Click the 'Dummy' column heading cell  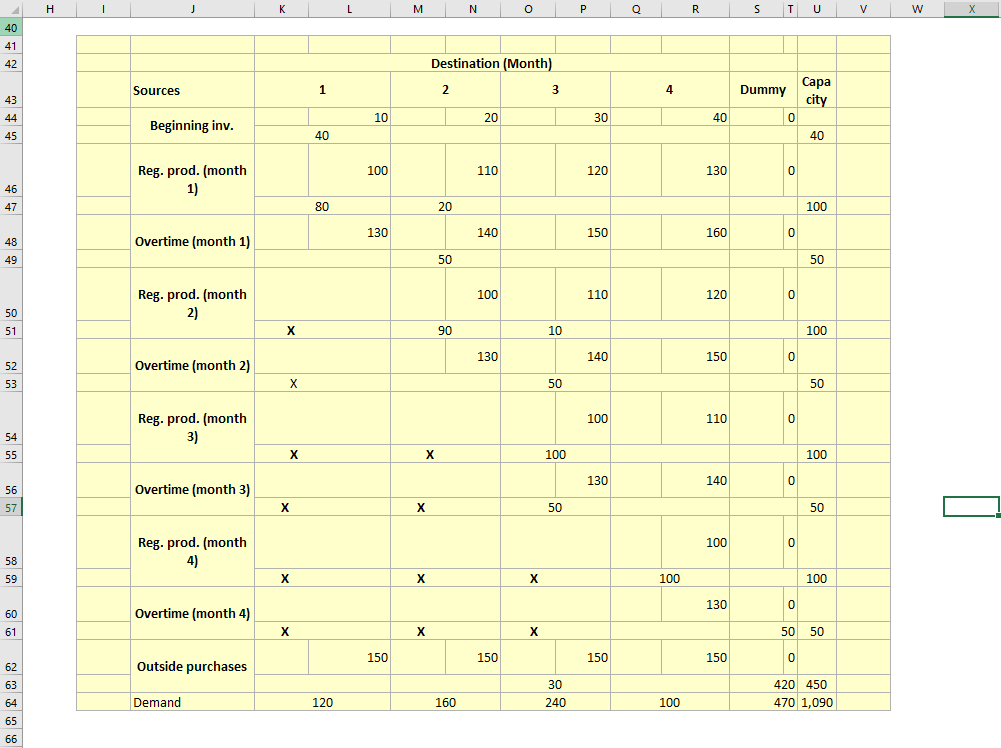(763, 90)
